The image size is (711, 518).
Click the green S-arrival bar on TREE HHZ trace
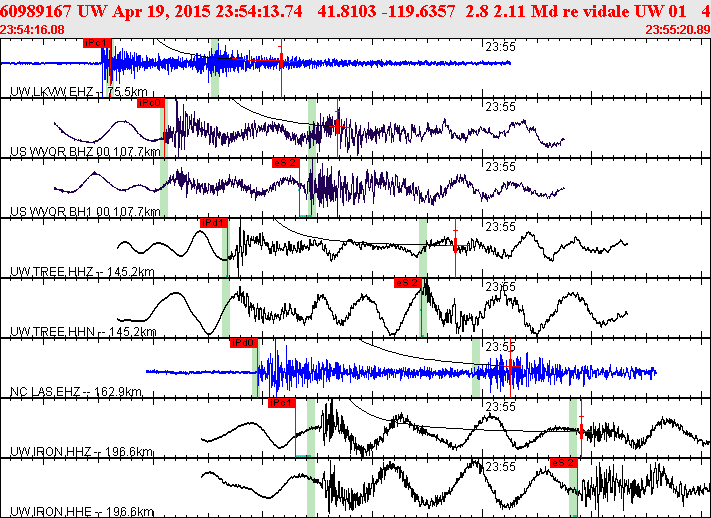pyautogui.click(x=423, y=248)
